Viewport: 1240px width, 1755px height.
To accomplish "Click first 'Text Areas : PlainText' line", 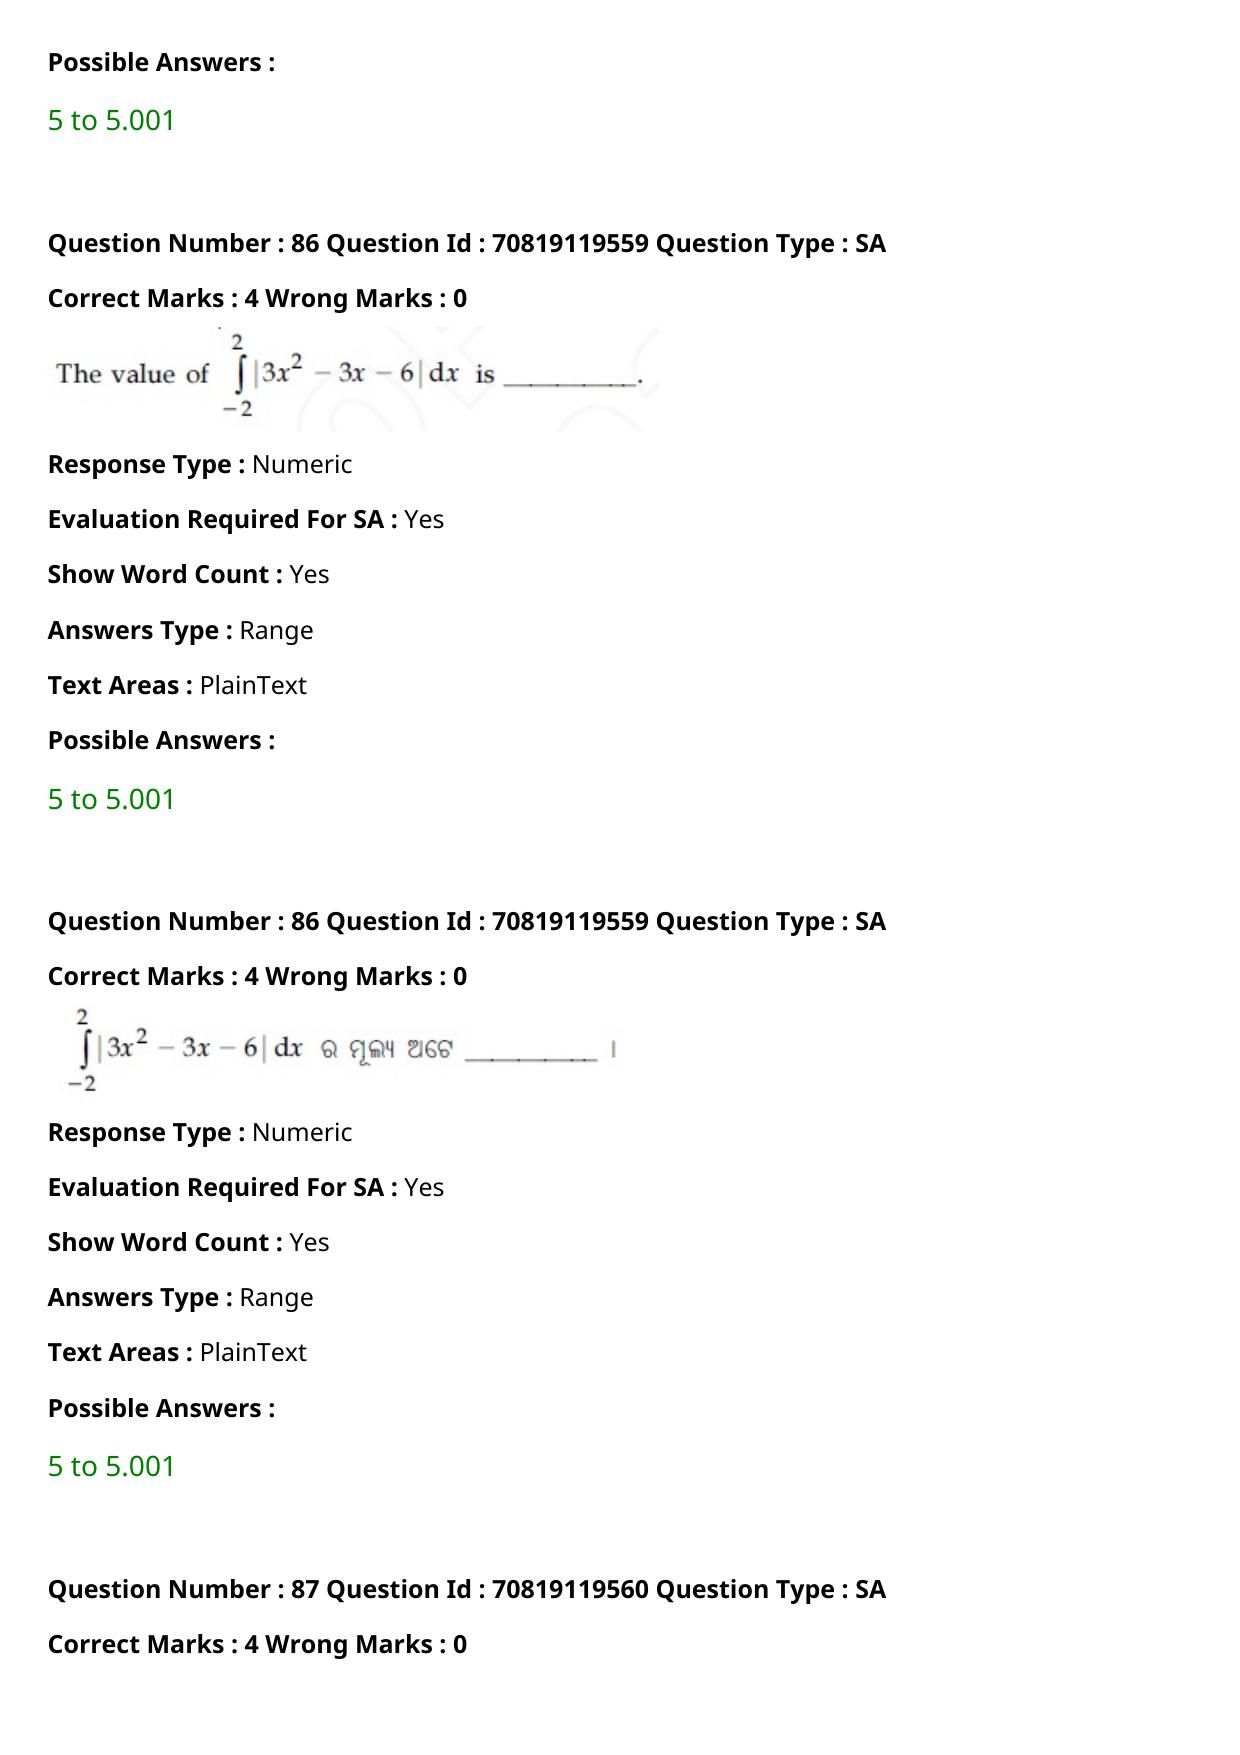I will (177, 685).
